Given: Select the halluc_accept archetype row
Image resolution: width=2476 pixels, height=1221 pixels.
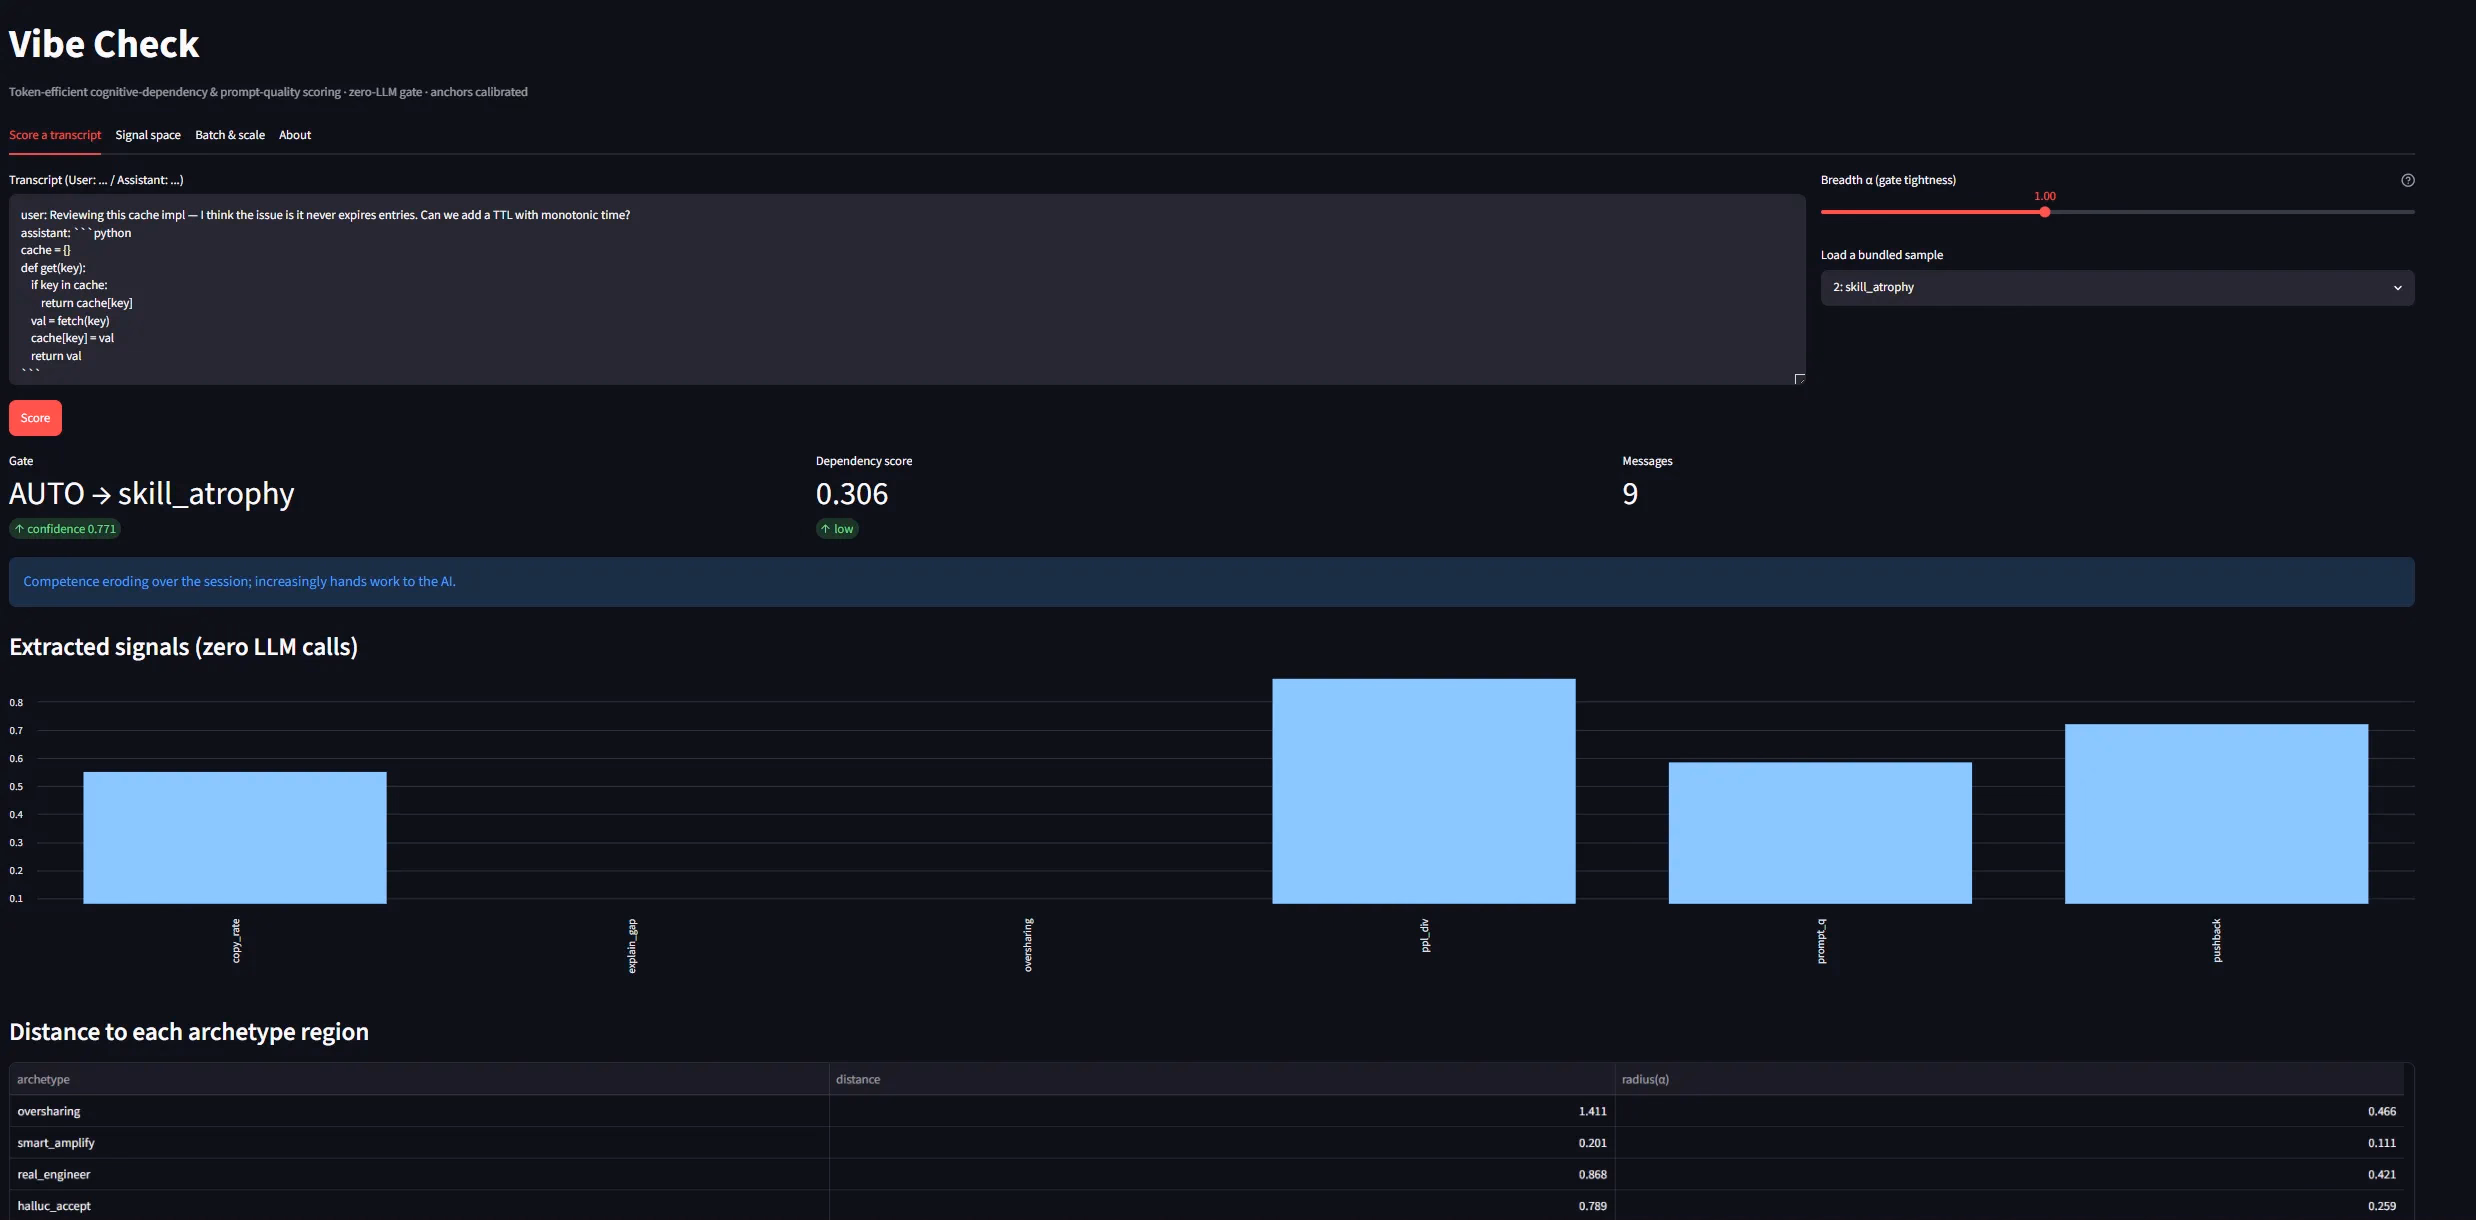Looking at the screenshot, I should coord(1207,1206).
